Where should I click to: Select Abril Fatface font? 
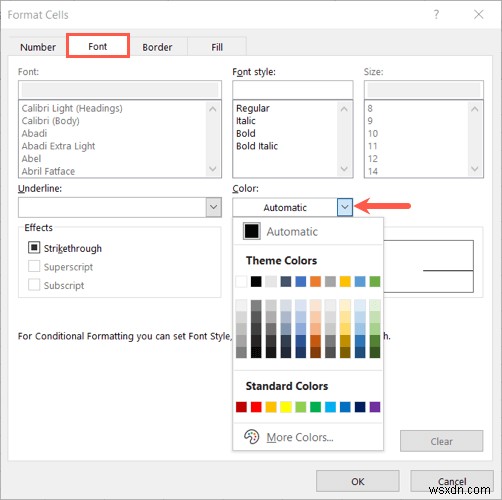(x=48, y=171)
